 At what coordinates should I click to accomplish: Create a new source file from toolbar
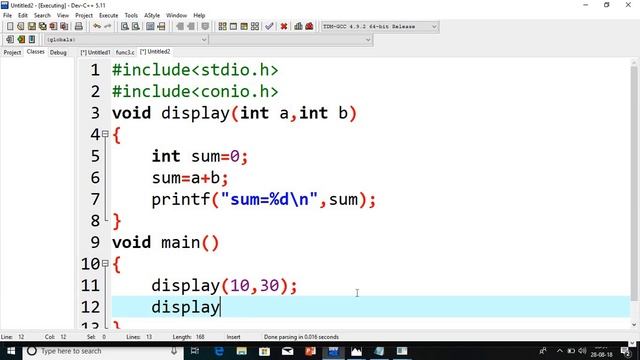point(10,27)
